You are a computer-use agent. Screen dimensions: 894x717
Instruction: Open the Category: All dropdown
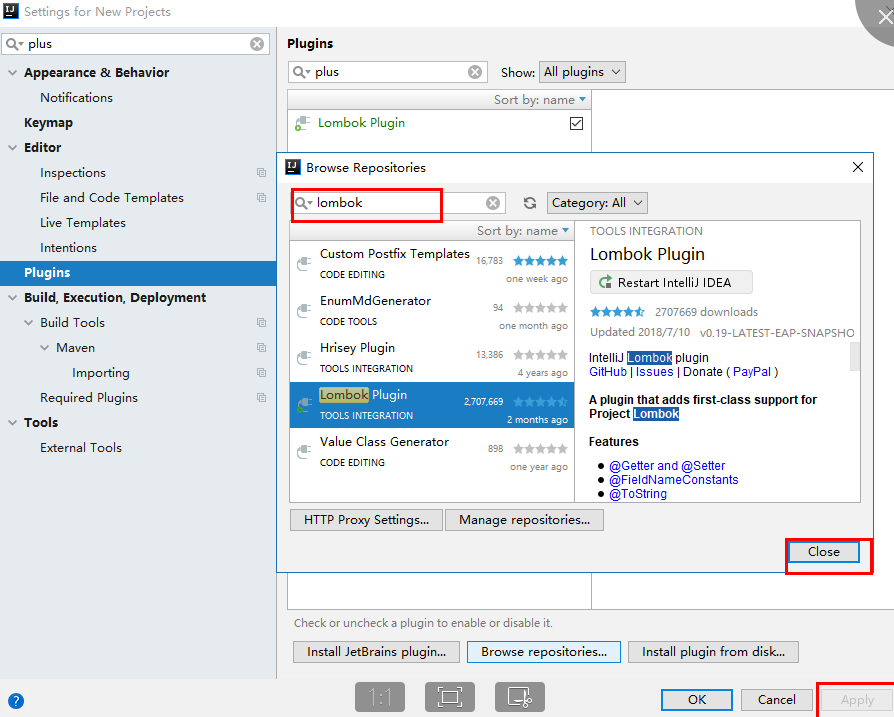[597, 203]
